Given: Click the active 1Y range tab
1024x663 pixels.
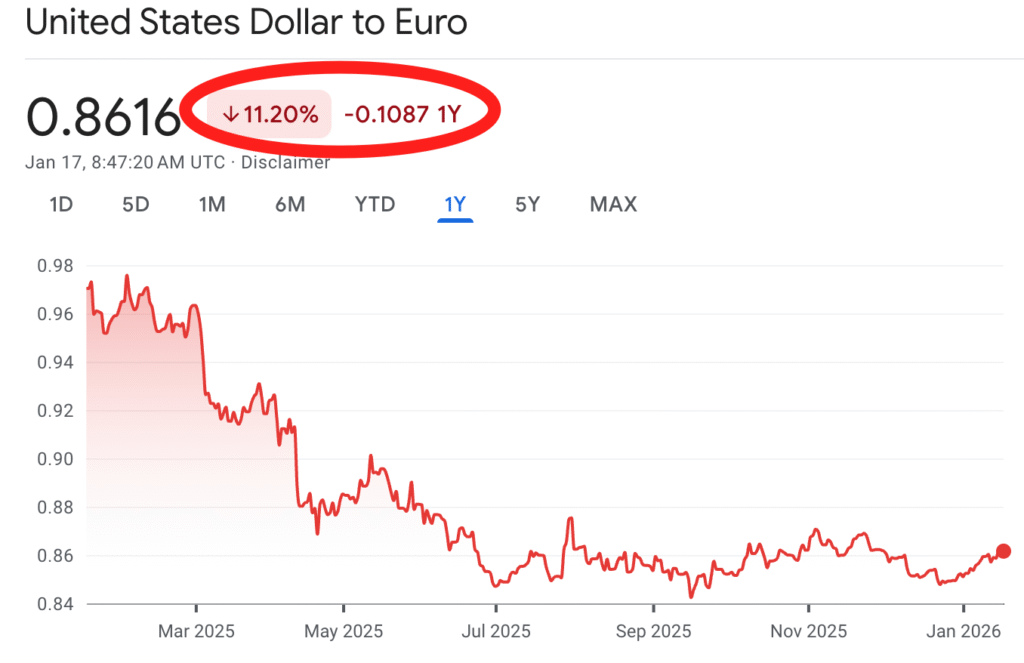Looking at the screenshot, I should point(455,205).
